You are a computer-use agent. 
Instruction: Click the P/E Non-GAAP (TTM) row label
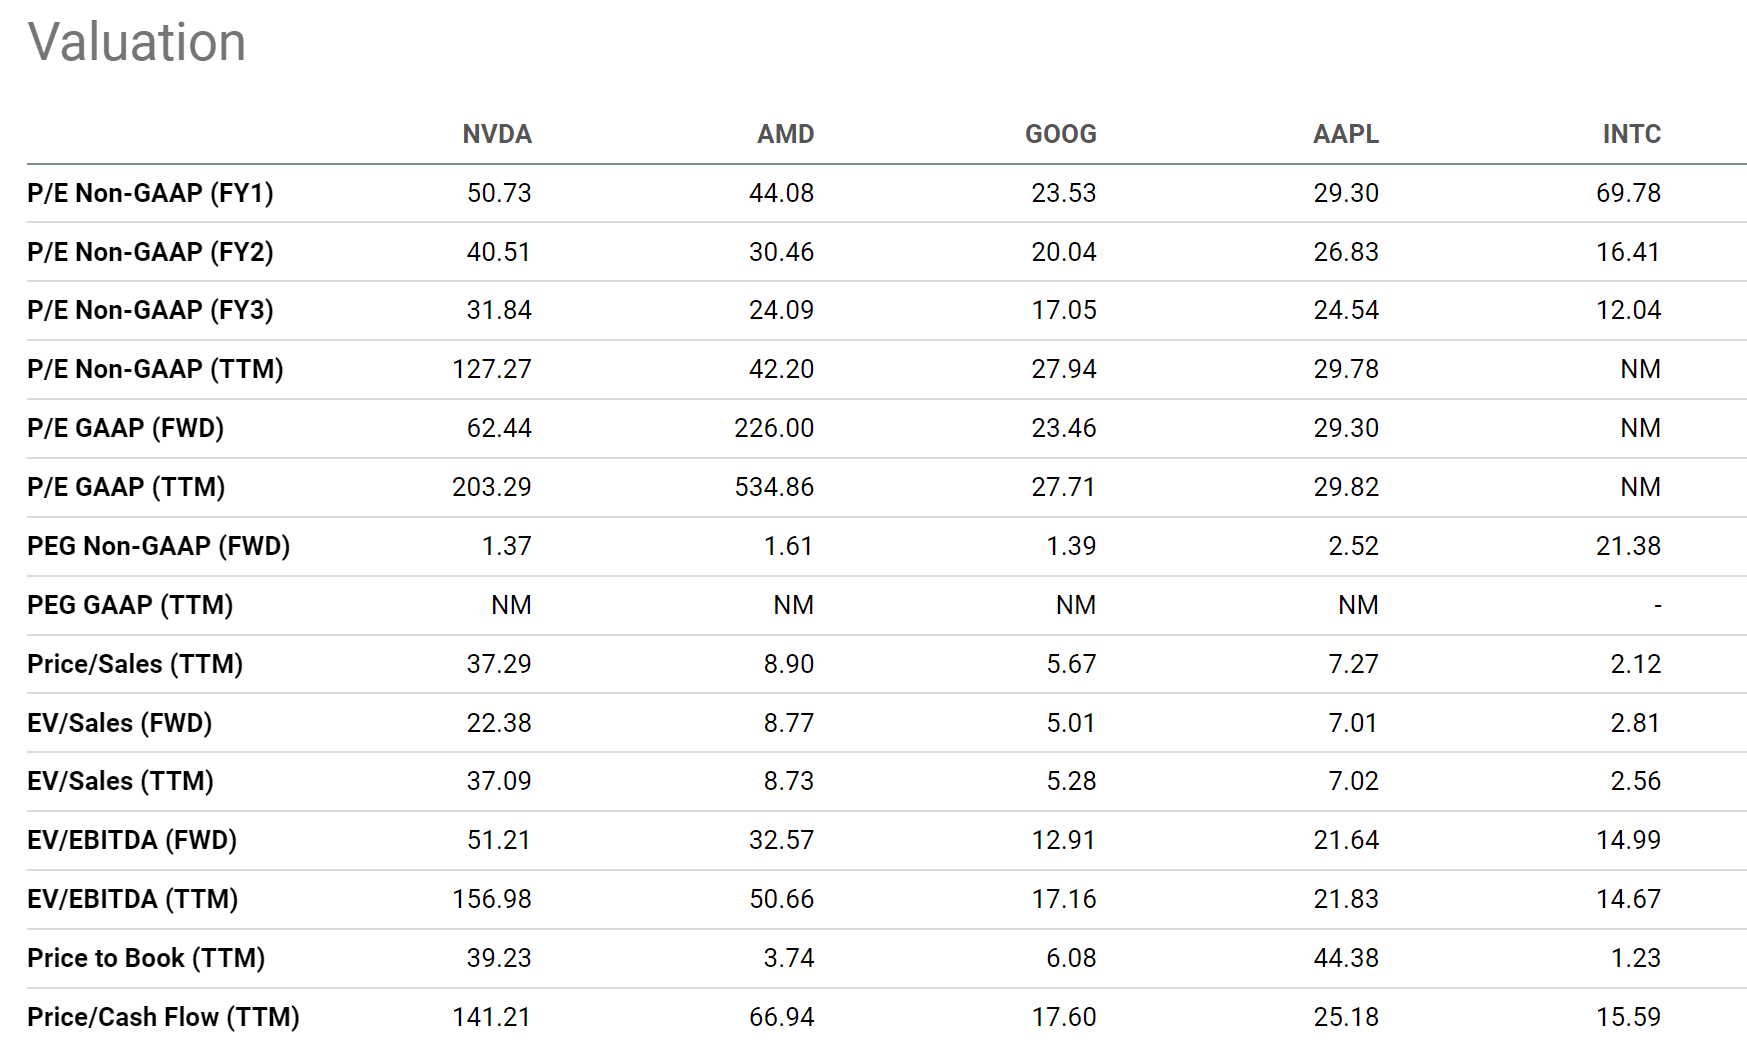[x=155, y=369]
